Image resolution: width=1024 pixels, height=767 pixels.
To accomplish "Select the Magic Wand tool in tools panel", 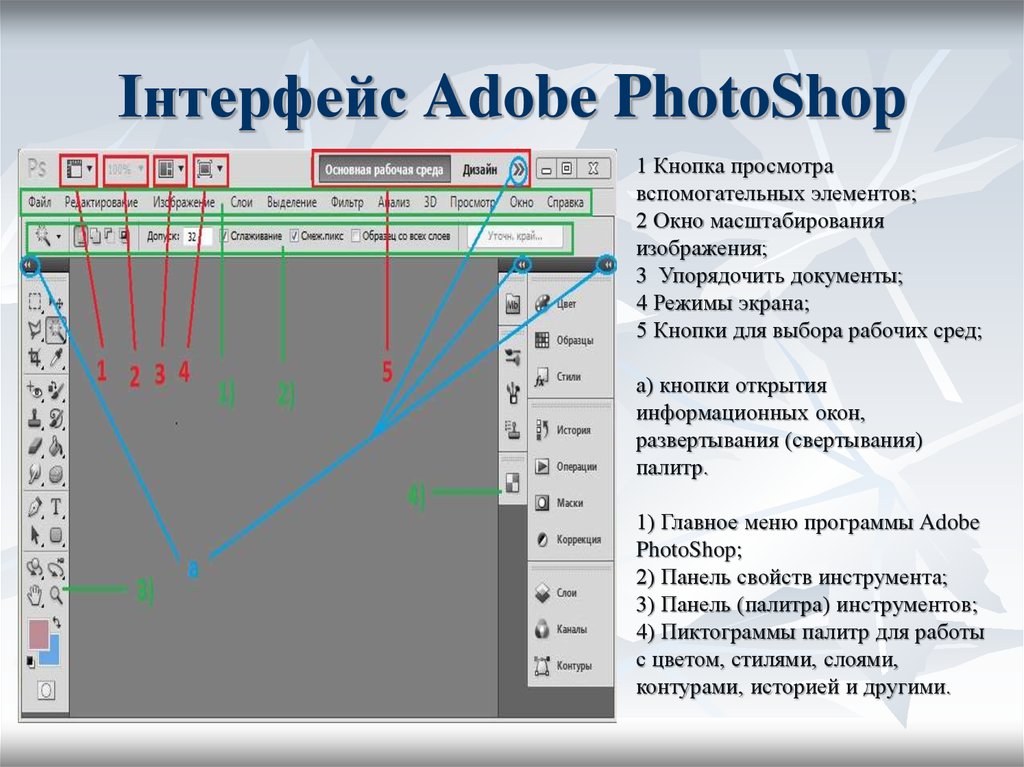I will pos(57,330).
